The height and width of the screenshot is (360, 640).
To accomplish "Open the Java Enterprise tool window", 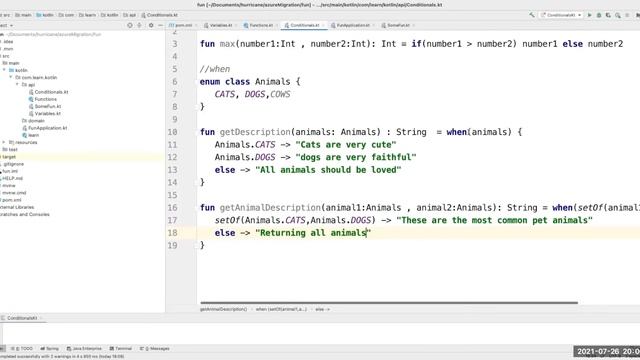I will (84, 349).
